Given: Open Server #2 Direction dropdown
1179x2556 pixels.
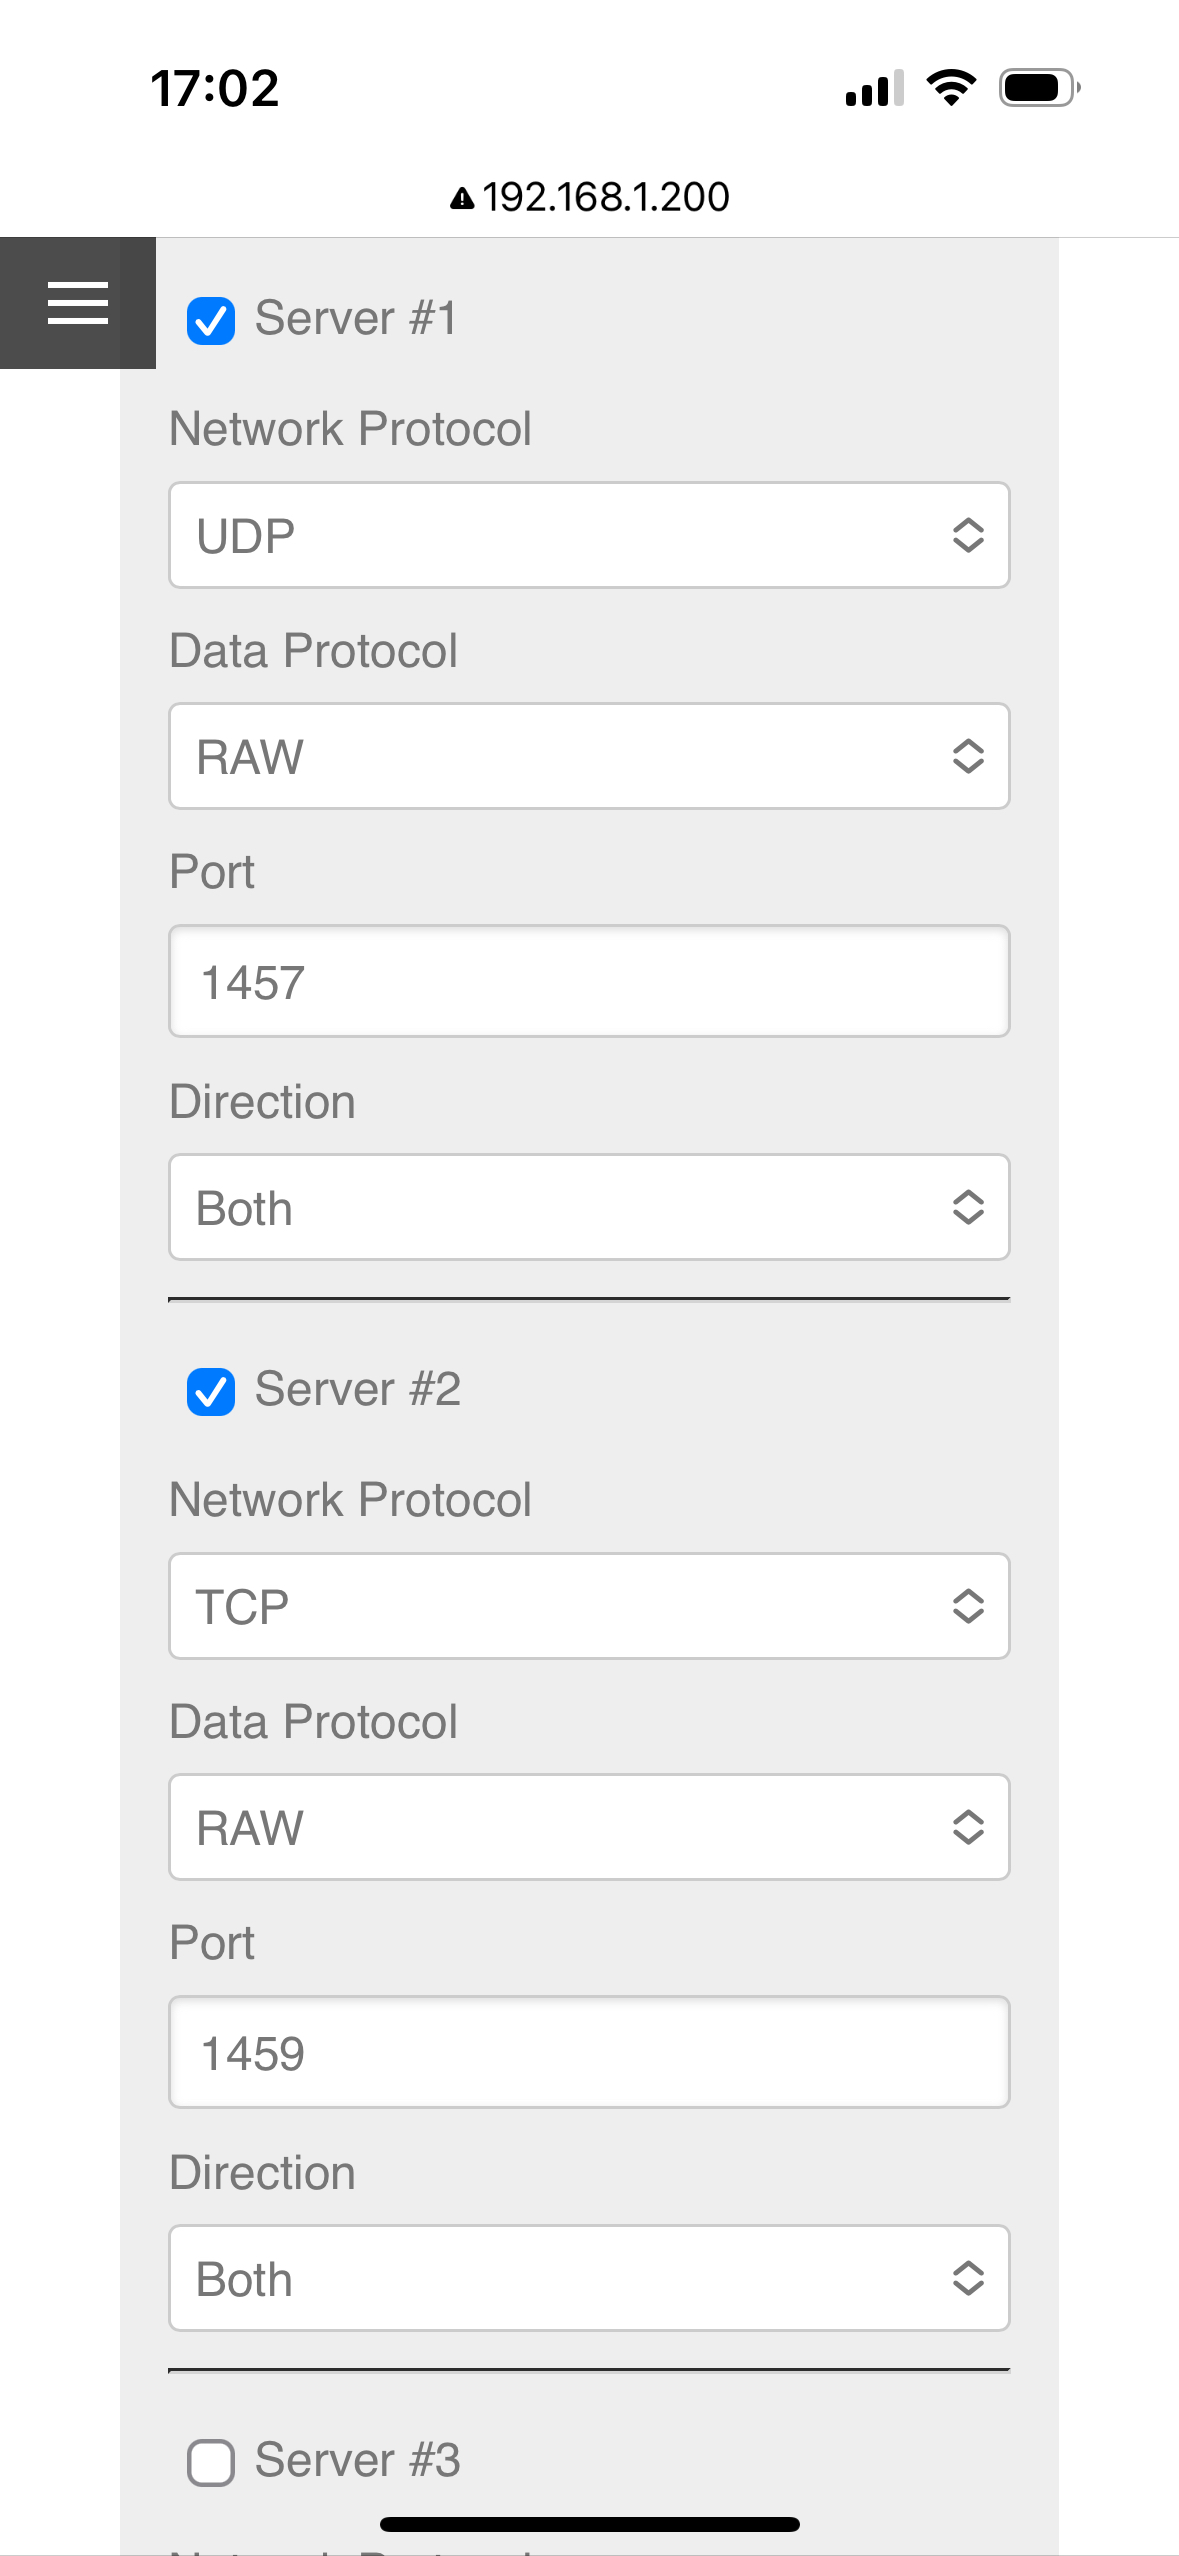Looking at the screenshot, I should point(589,2278).
